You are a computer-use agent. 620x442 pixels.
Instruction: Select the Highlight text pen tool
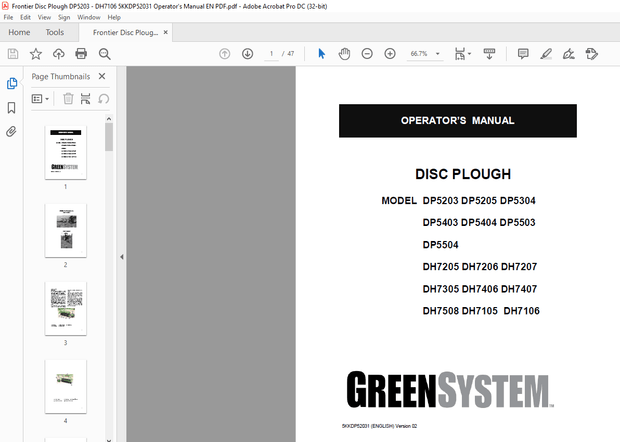coord(546,54)
